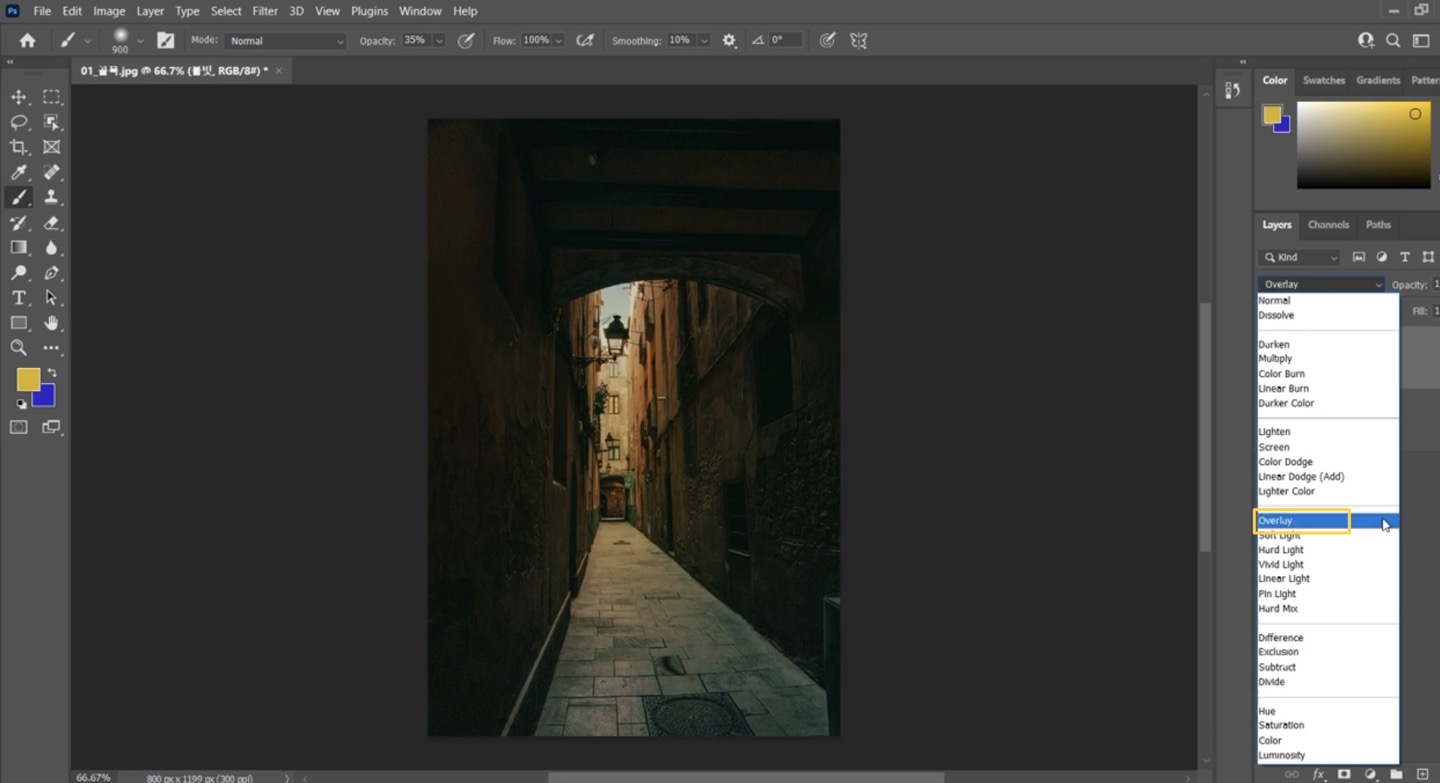Image resolution: width=1440 pixels, height=783 pixels.
Task: Open the History panel icon
Action: (x=1232, y=90)
